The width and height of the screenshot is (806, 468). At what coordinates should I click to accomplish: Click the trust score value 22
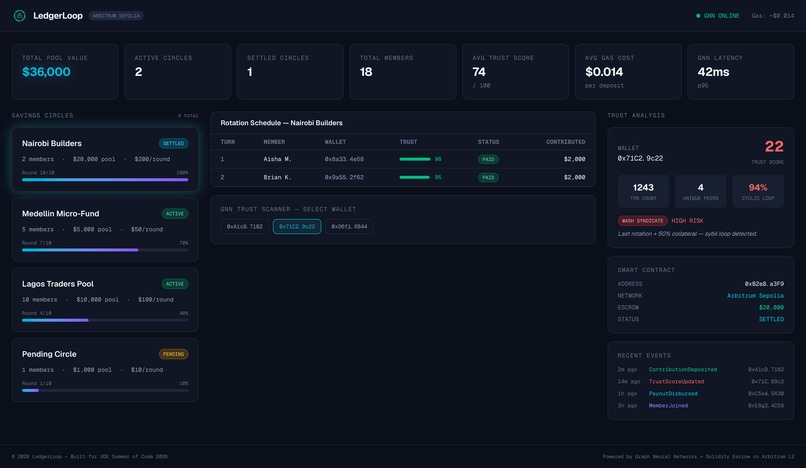tap(774, 147)
